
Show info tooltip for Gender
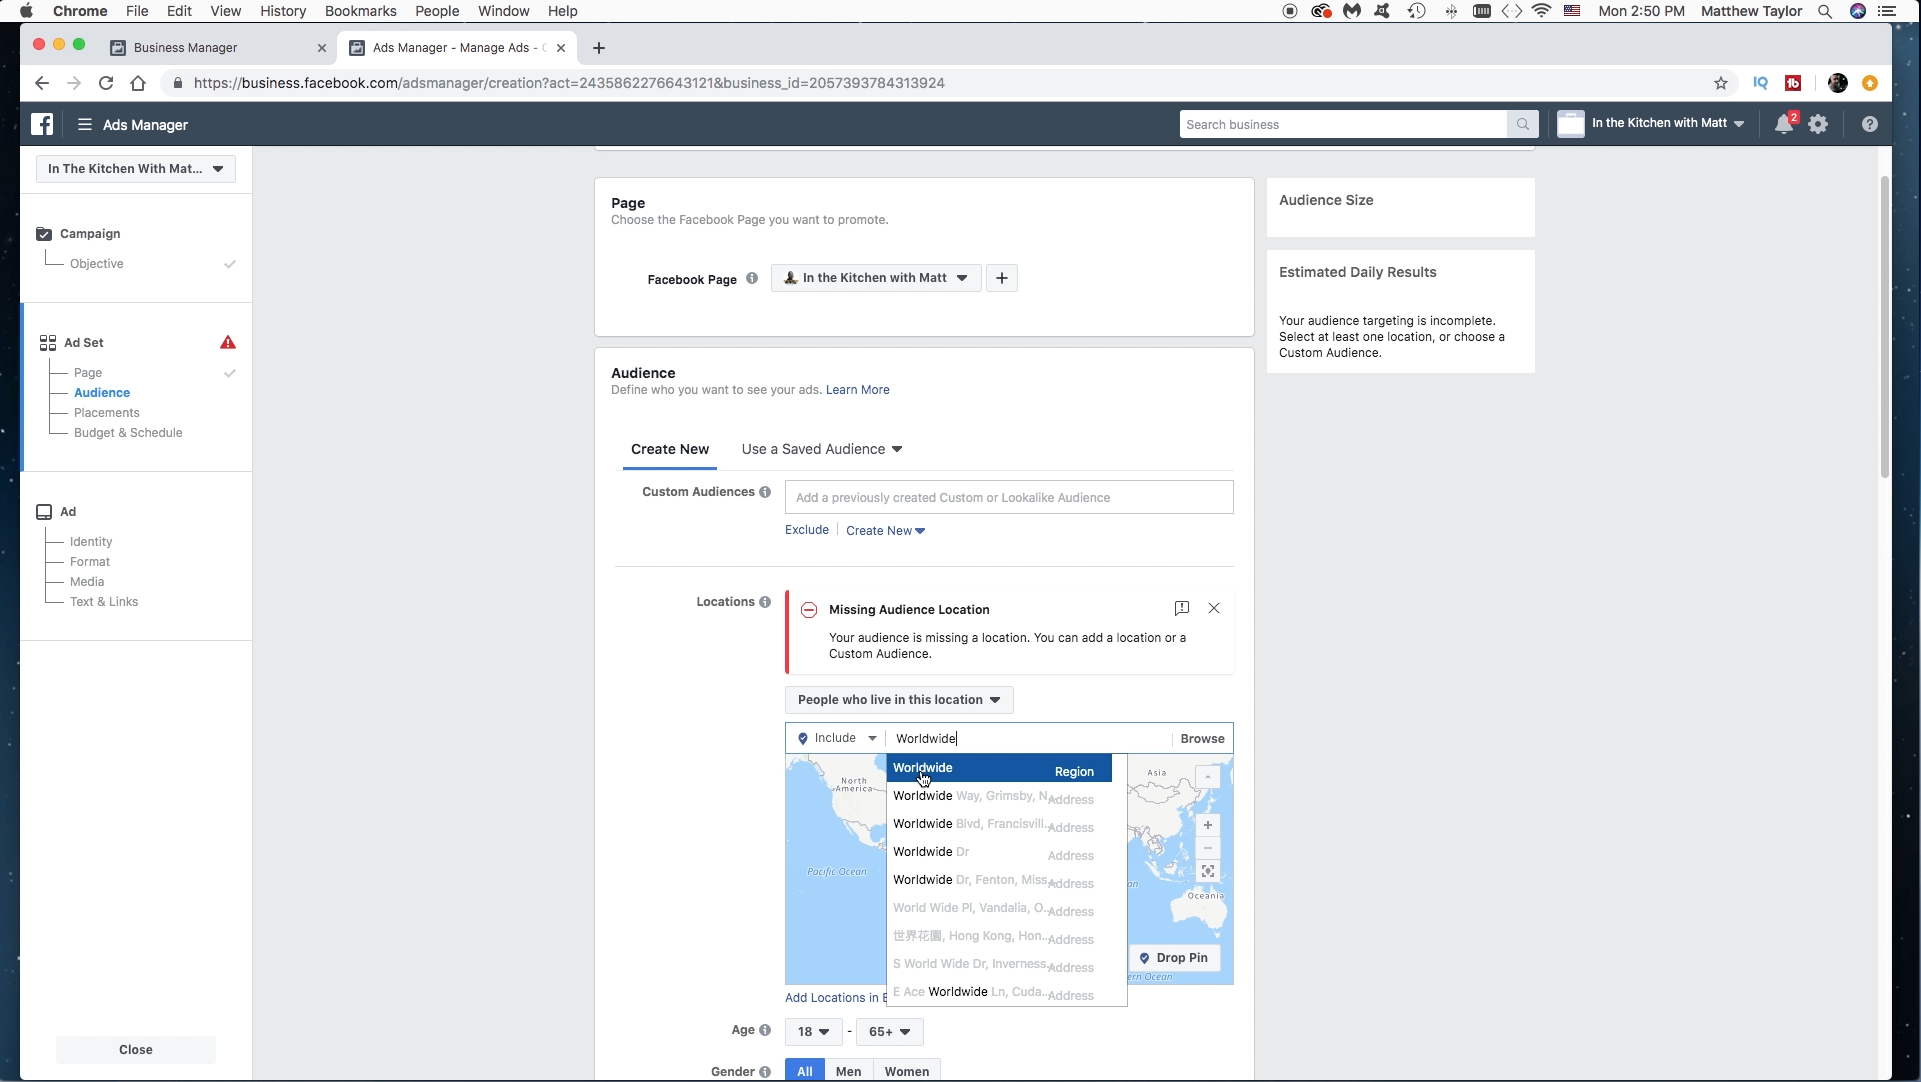click(765, 1072)
